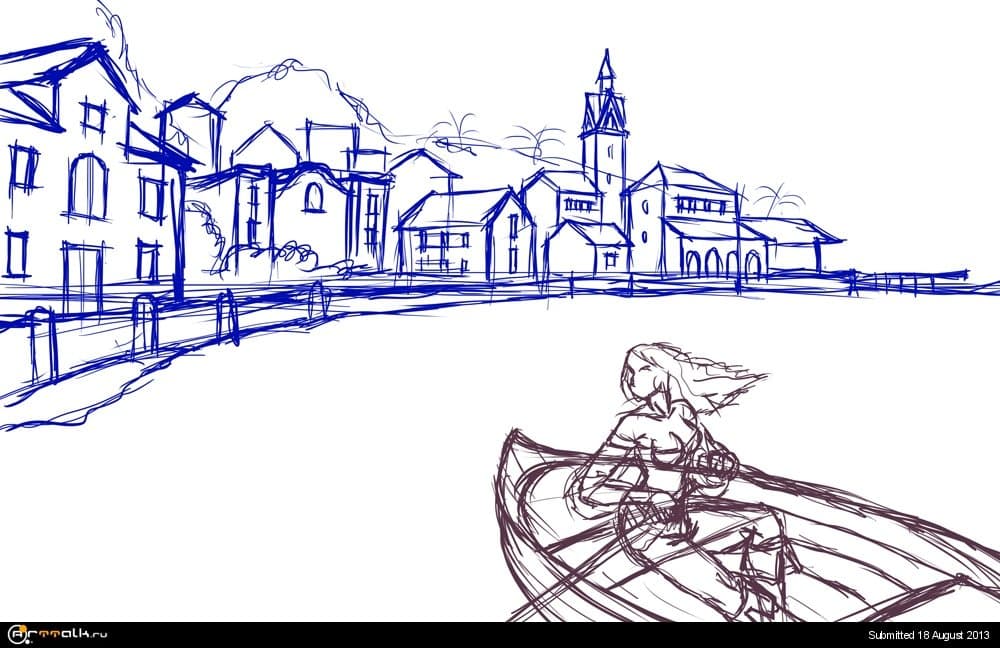Click the Arttalk.ru logo watermark
Viewport: 1000px width, 648px height.
58,634
